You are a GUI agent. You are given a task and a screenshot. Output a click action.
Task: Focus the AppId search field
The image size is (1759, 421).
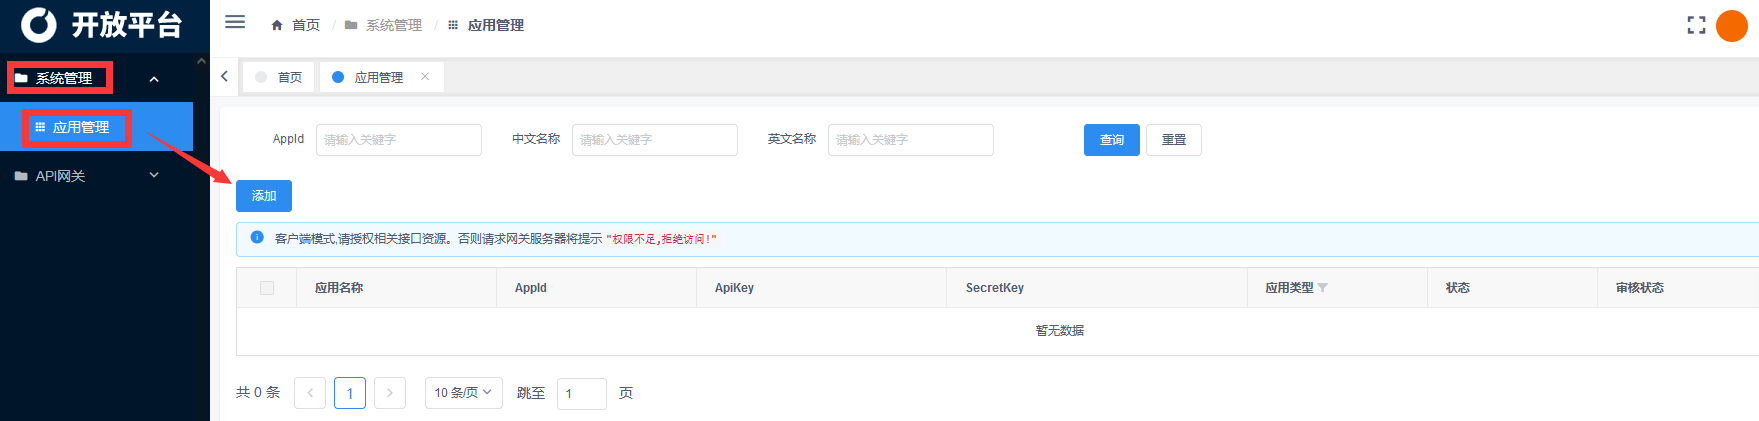point(399,140)
